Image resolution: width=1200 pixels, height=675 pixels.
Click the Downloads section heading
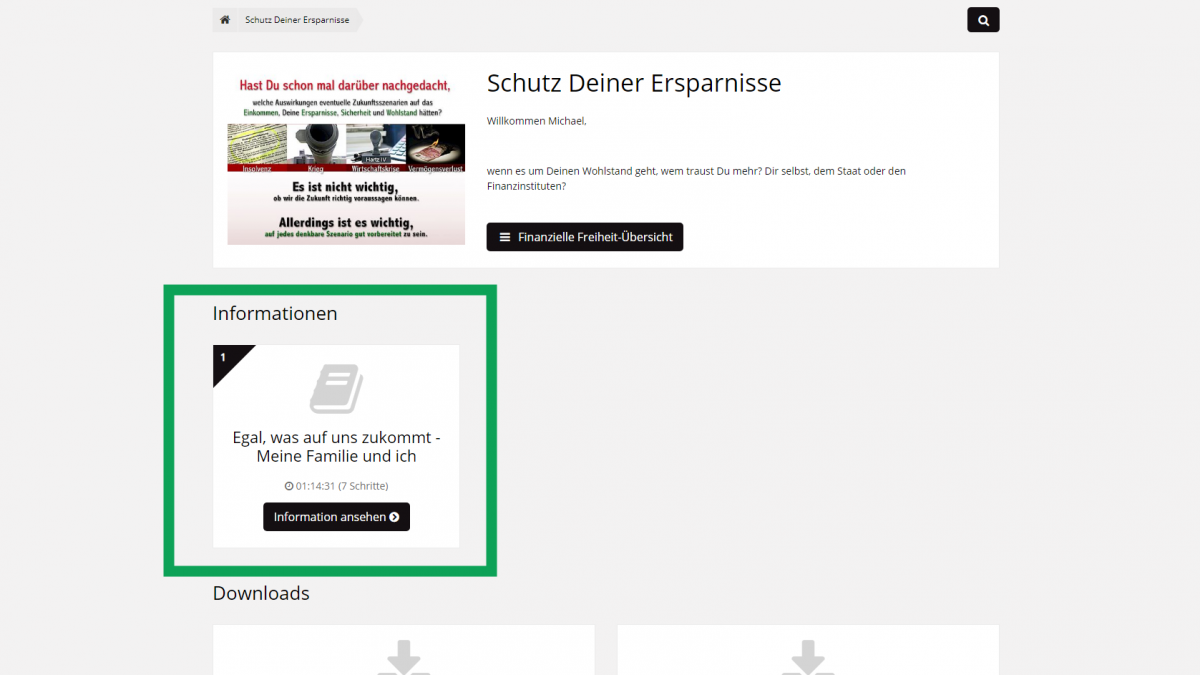tap(261, 593)
